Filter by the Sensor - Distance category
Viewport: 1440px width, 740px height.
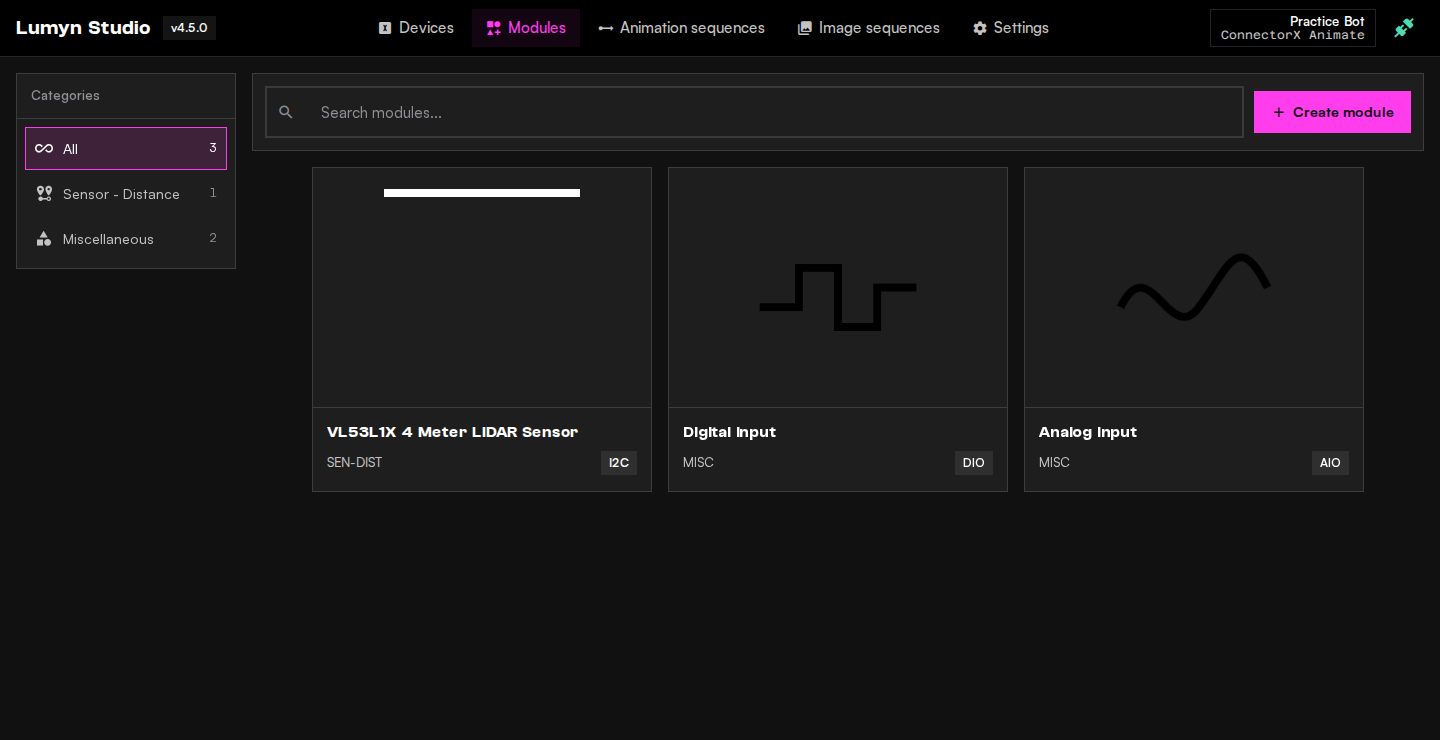tap(126, 193)
